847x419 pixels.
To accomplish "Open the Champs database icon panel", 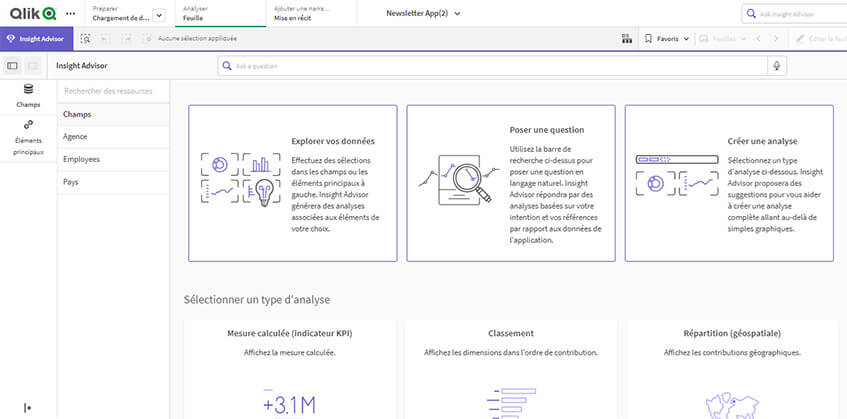I will coord(28,96).
